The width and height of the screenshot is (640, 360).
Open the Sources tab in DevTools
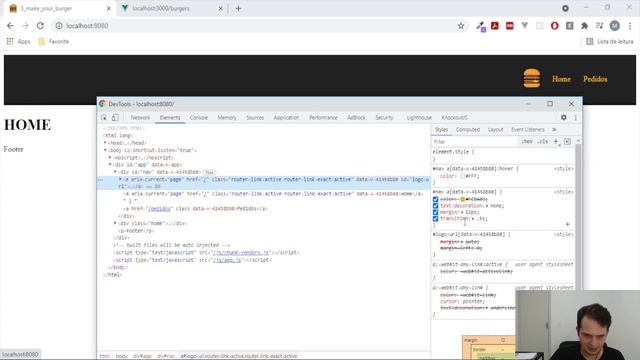(255, 118)
